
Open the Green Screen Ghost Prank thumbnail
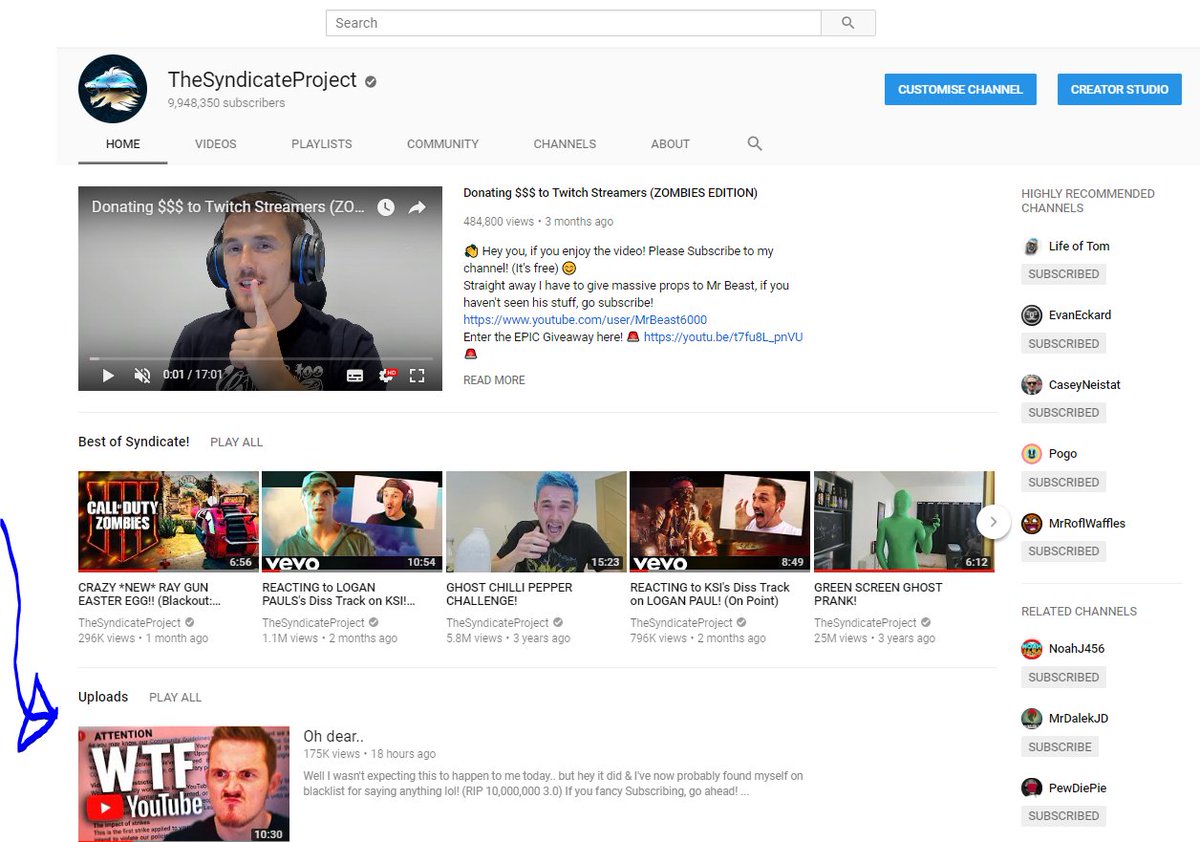[x=904, y=521]
